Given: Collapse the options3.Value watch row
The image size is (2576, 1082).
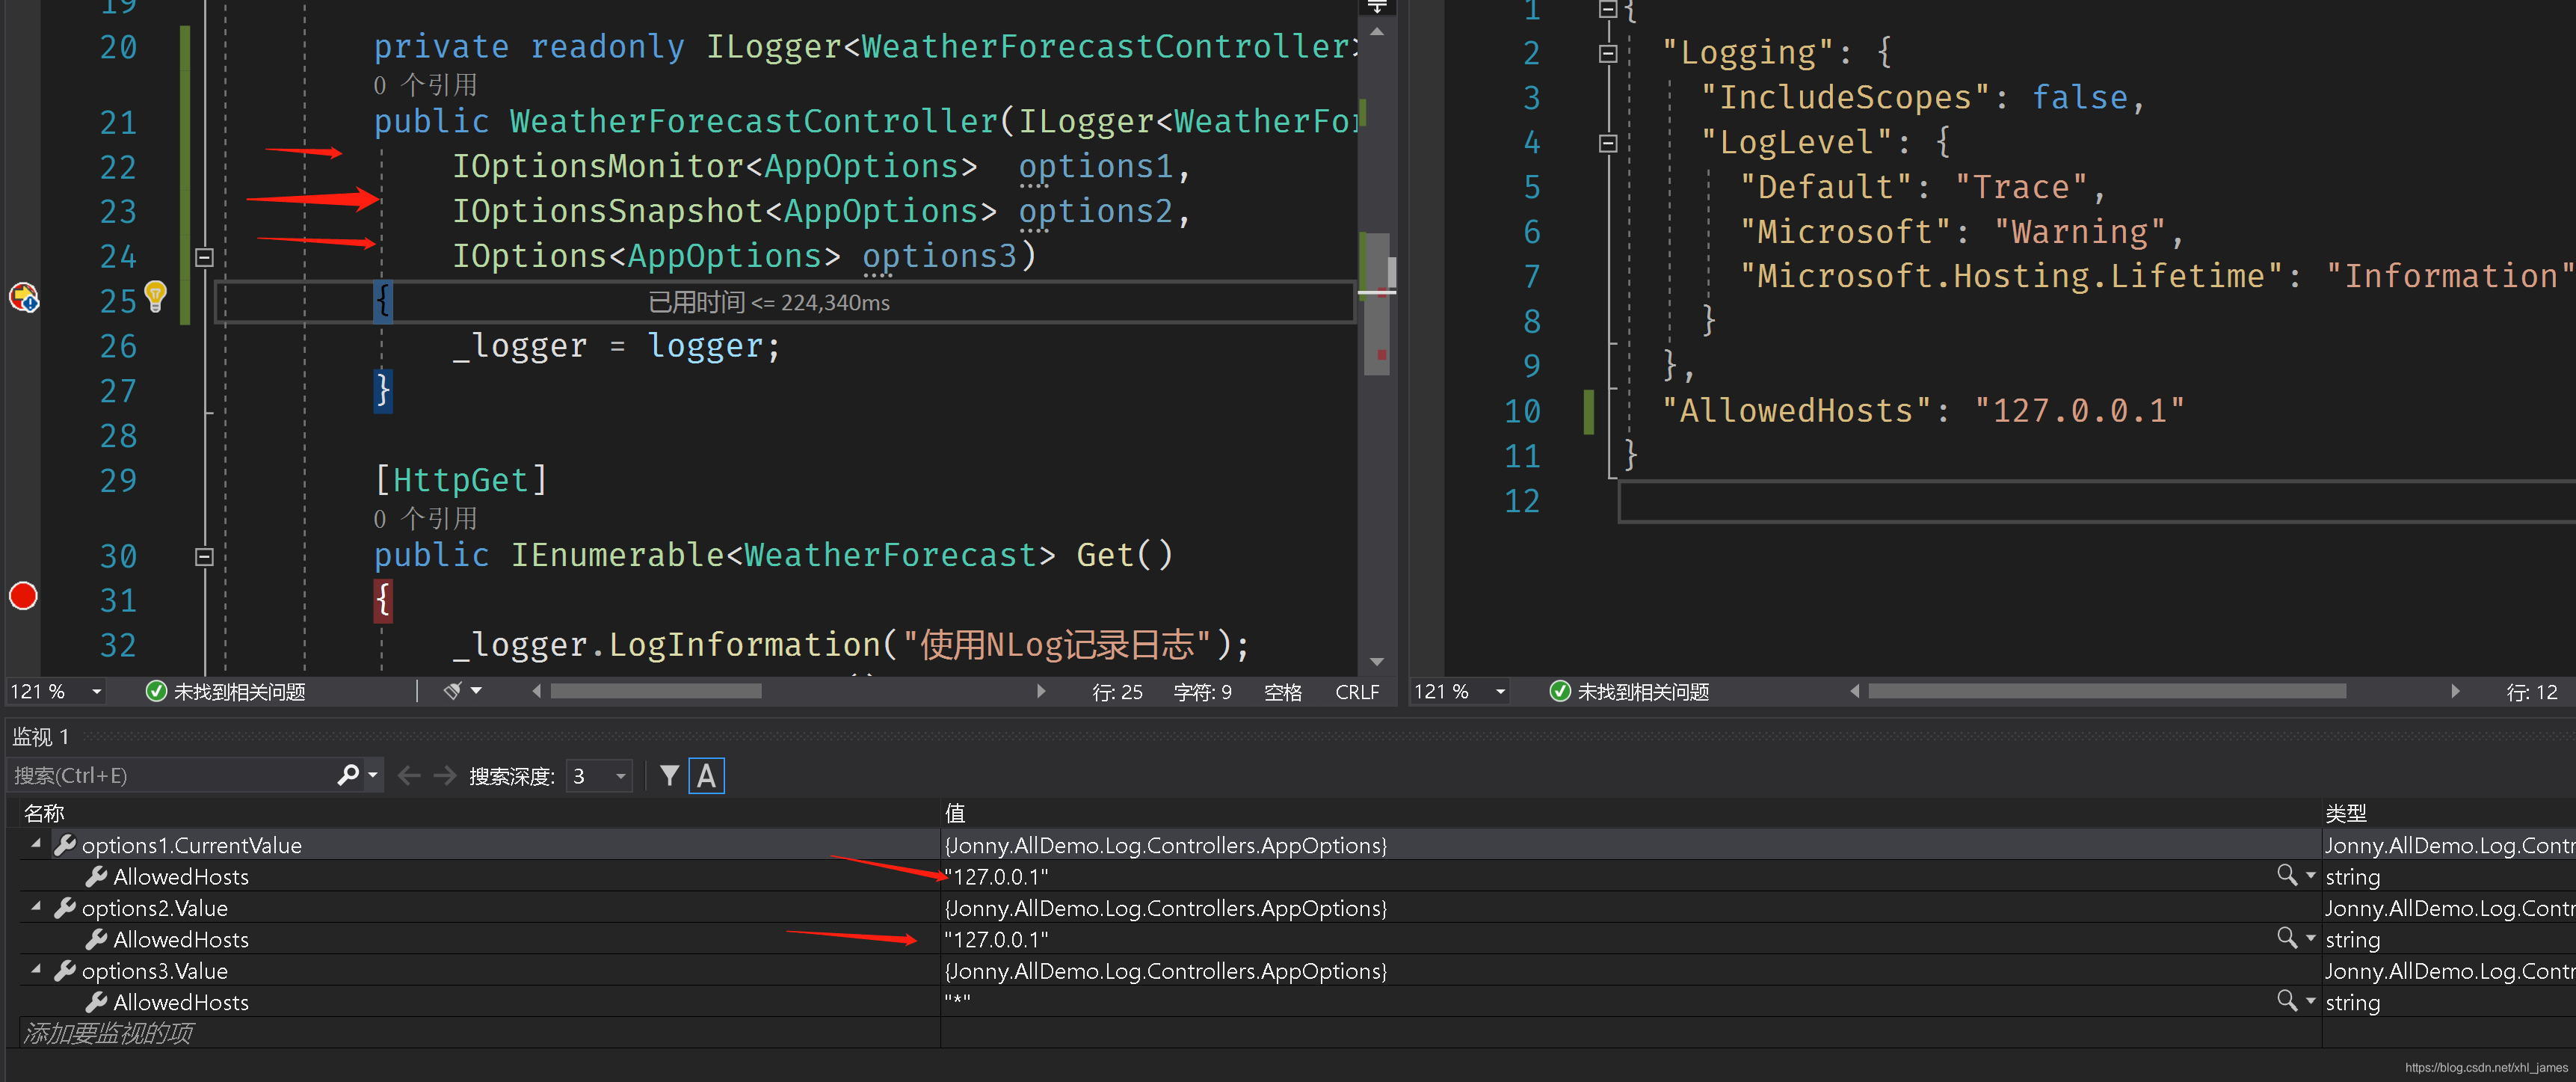Looking at the screenshot, I should point(36,970).
